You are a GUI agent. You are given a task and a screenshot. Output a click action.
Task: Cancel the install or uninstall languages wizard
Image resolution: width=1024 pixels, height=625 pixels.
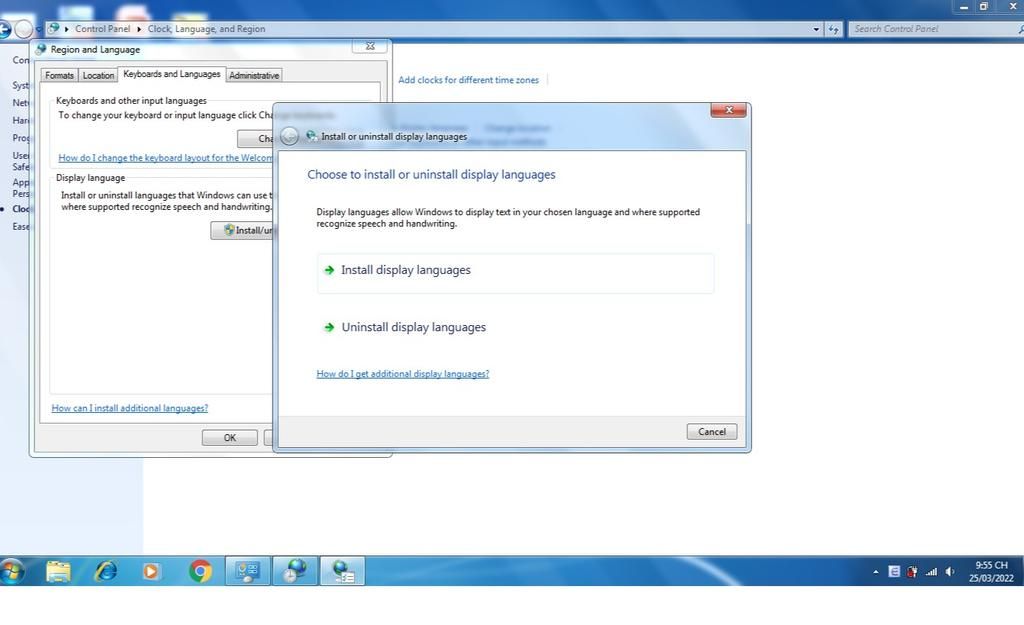(x=712, y=432)
